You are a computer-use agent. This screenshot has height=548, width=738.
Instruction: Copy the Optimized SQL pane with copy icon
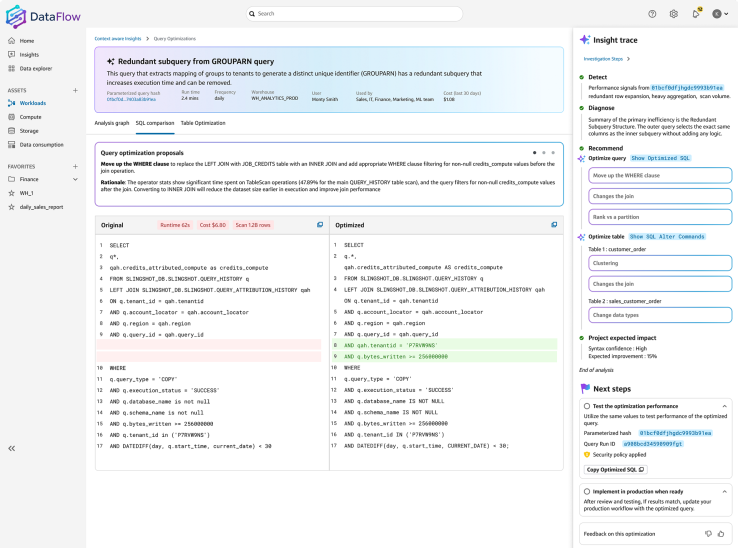click(554, 225)
